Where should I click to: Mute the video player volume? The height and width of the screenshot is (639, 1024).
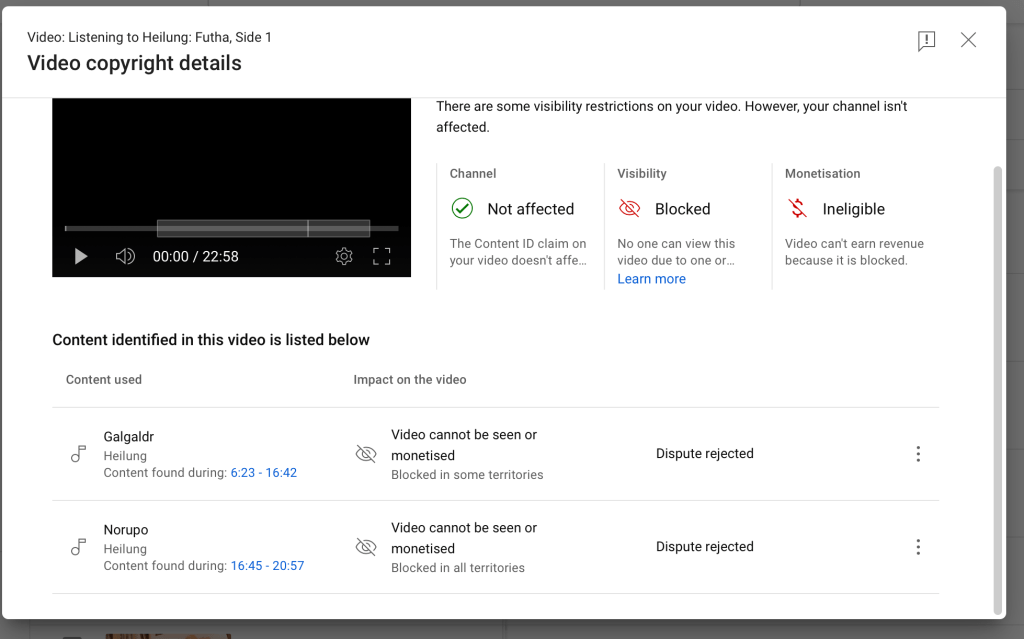(x=125, y=257)
